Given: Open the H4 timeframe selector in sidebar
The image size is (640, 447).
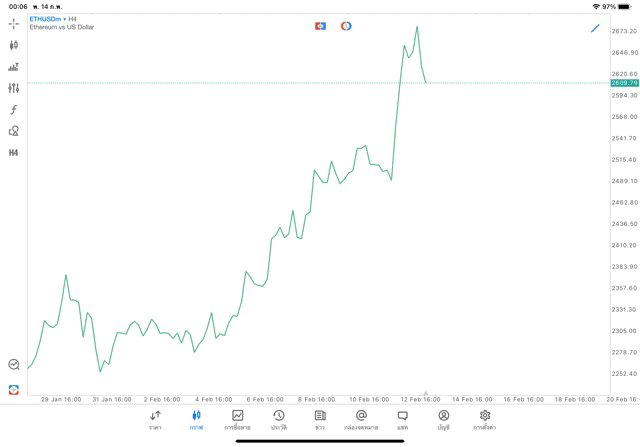Looking at the screenshot, I should [x=13, y=153].
